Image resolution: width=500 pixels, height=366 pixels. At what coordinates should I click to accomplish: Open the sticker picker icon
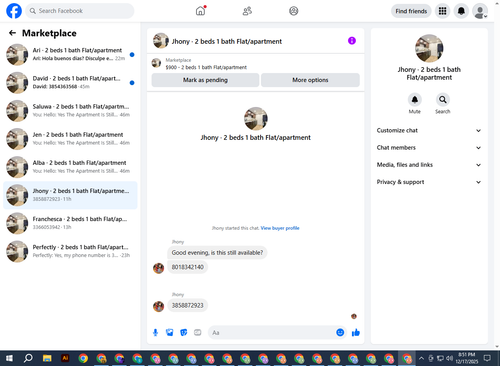184,332
